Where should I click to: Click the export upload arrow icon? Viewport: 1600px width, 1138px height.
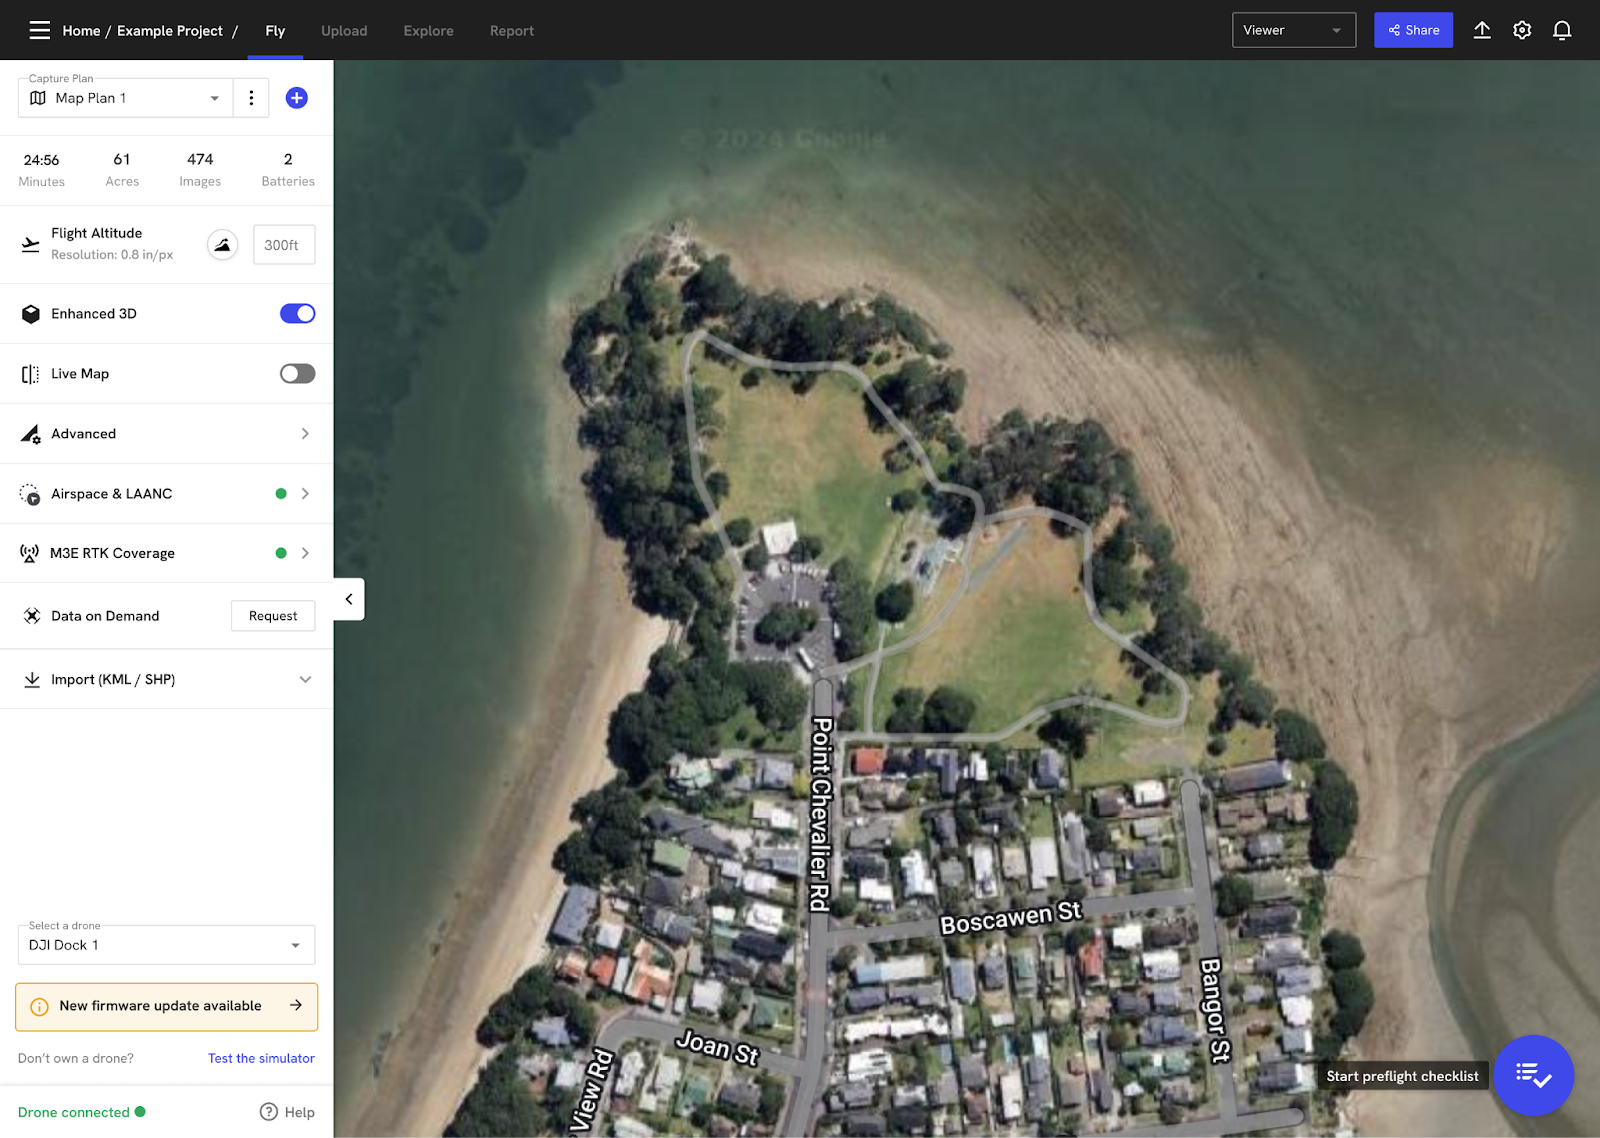click(x=1482, y=30)
